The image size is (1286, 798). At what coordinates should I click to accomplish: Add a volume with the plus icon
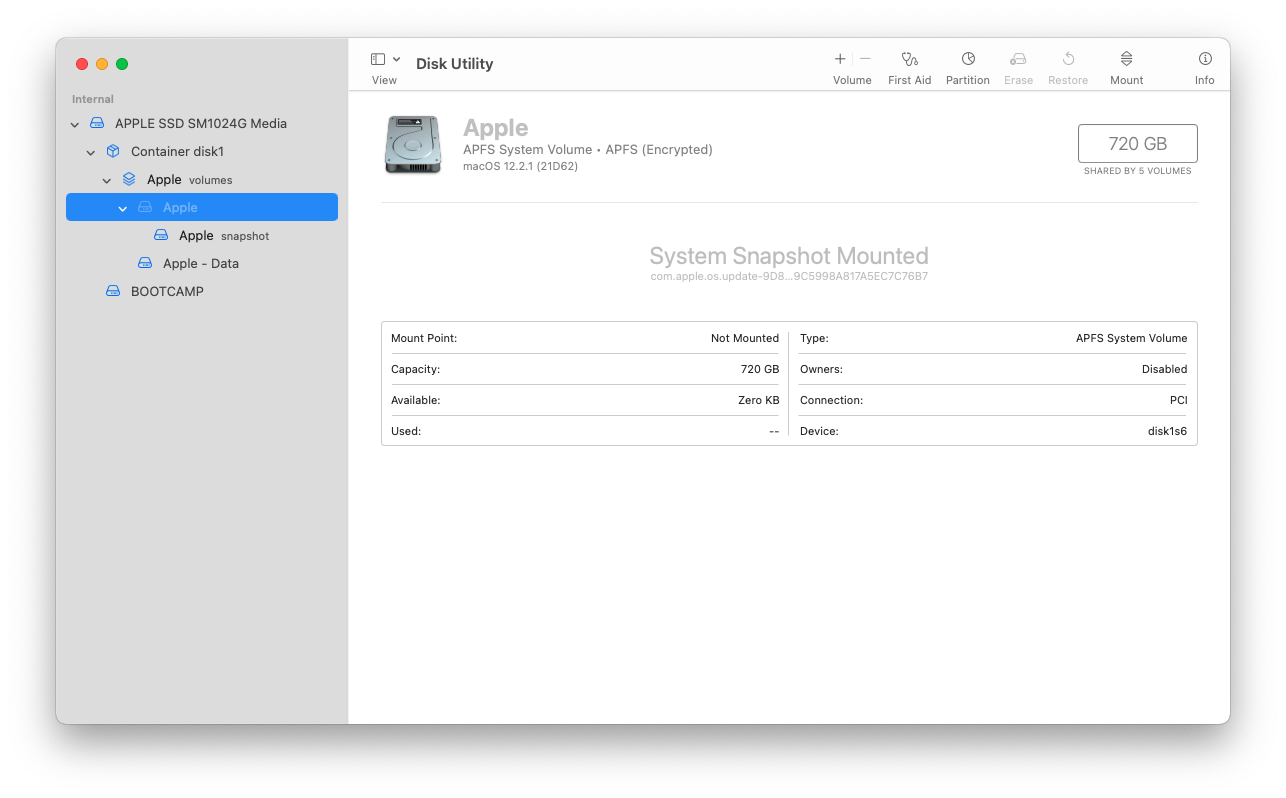(x=840, y=59)
